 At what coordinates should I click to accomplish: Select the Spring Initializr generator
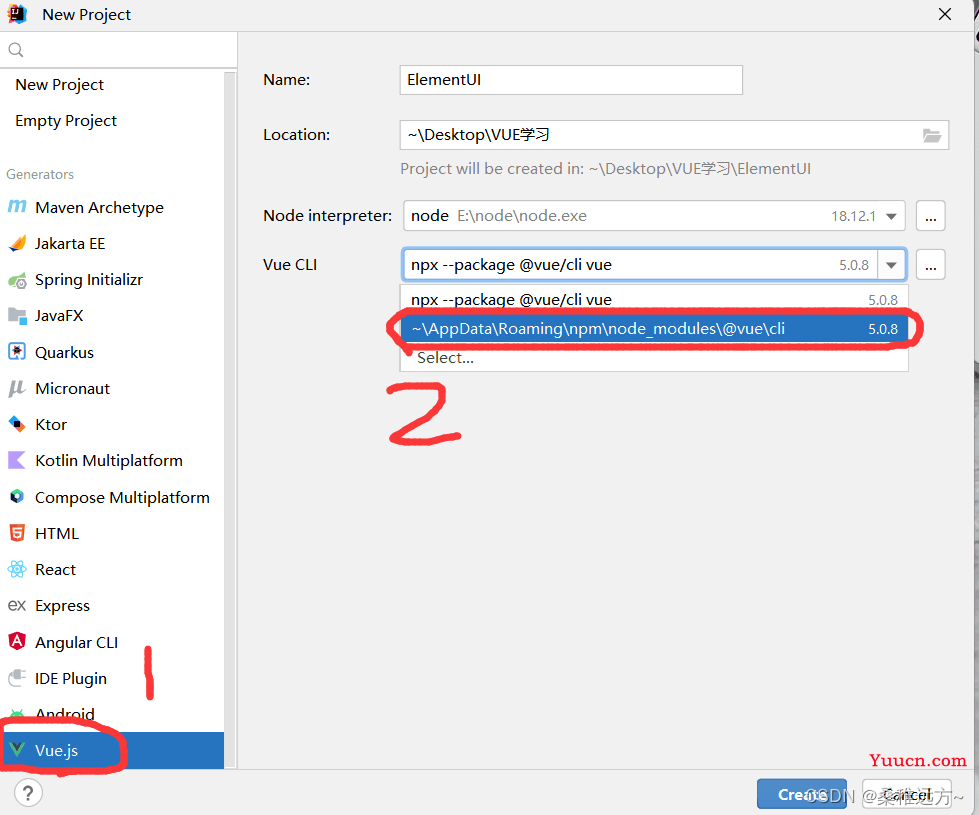(x=112, y=280)
